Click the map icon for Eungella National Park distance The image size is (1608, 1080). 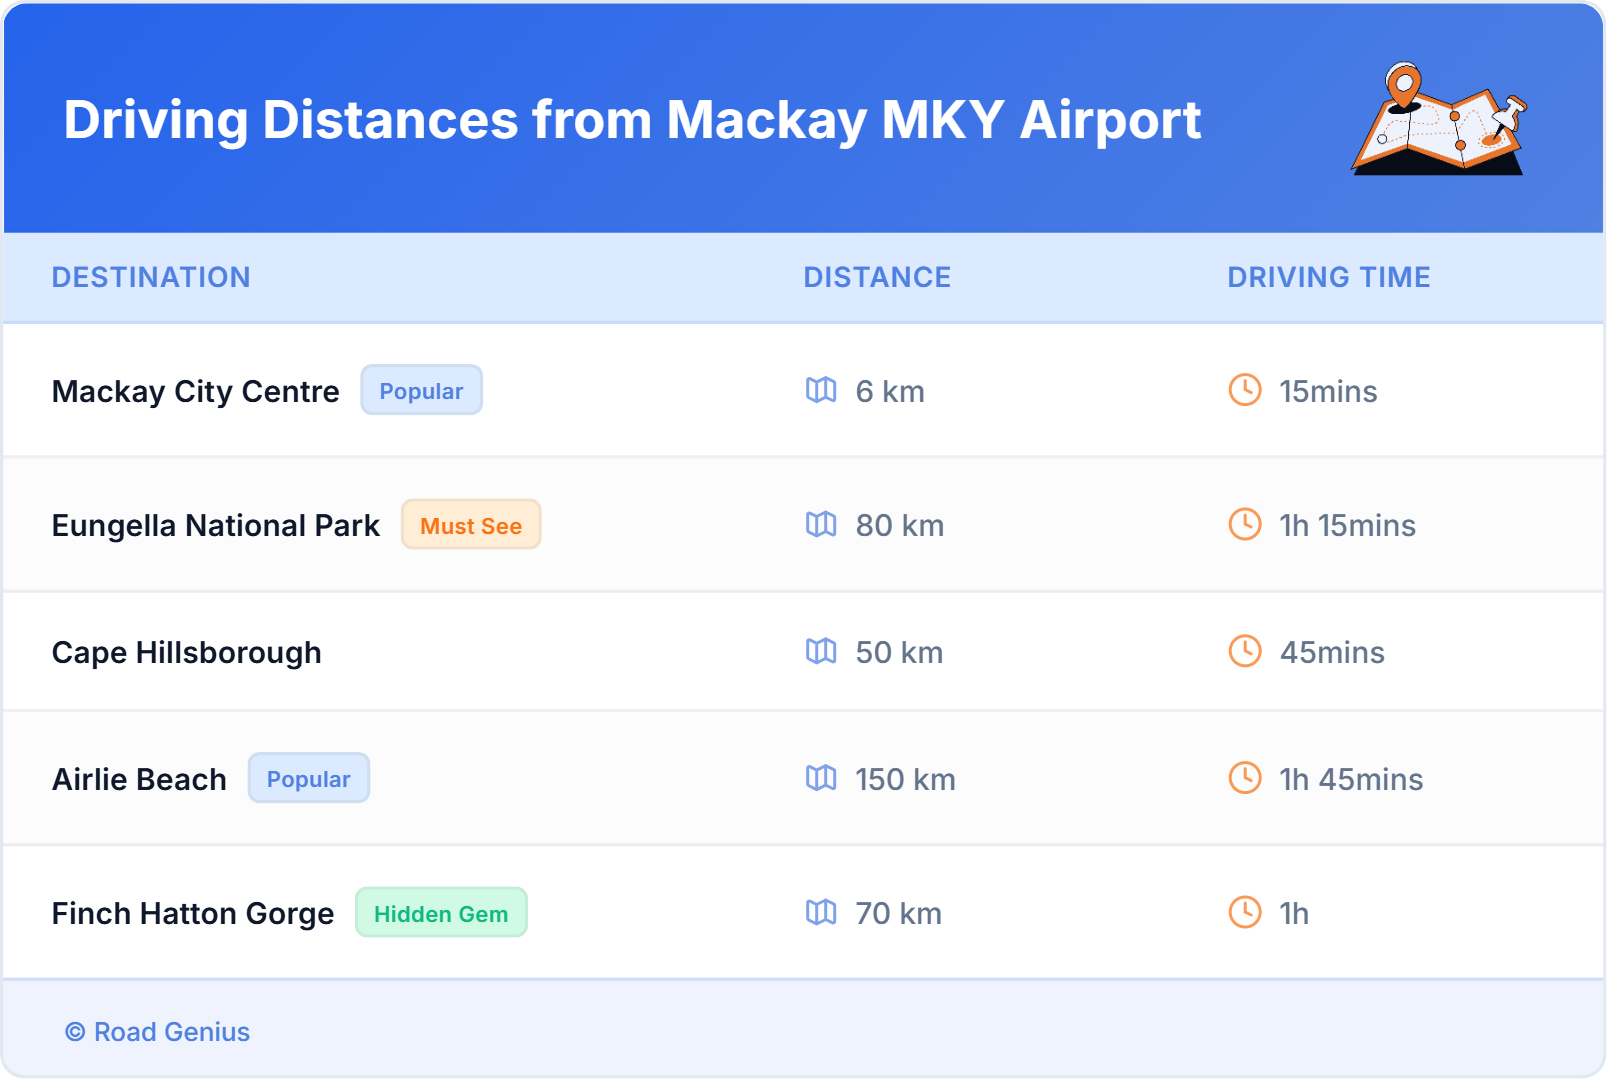pos(822,525)
